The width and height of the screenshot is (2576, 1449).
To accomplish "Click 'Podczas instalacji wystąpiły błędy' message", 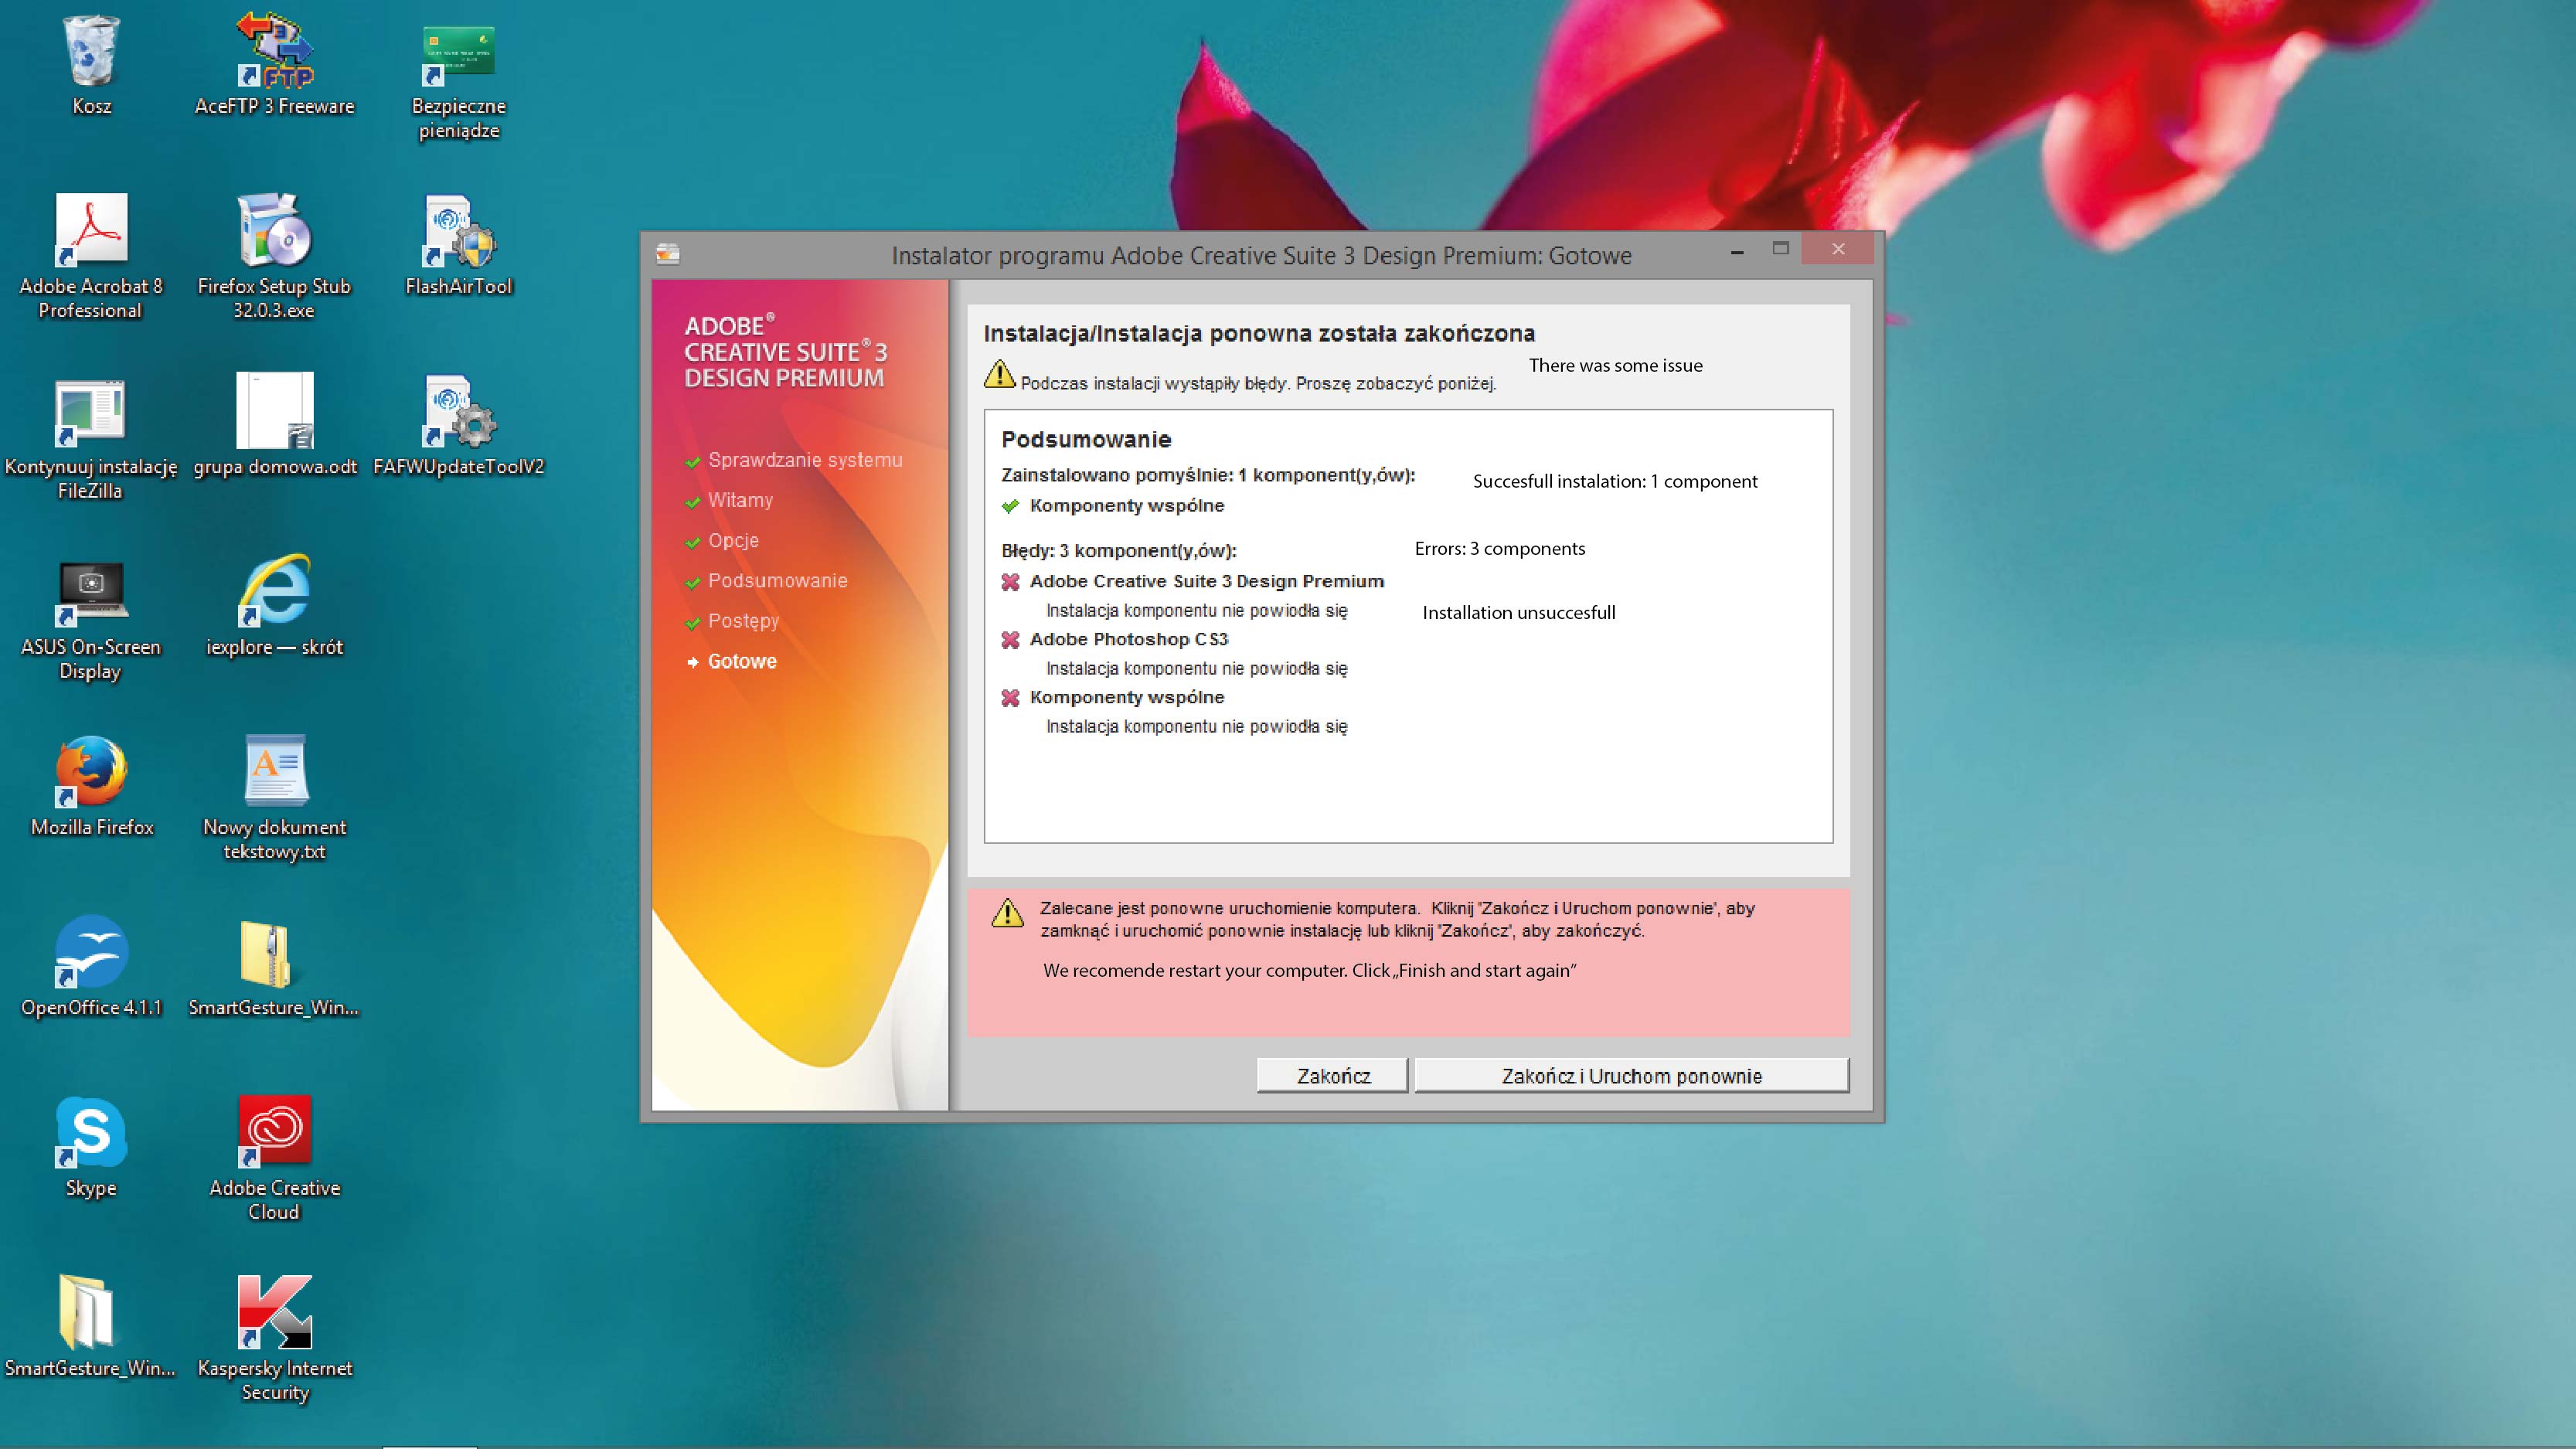I will [1258, 383].
